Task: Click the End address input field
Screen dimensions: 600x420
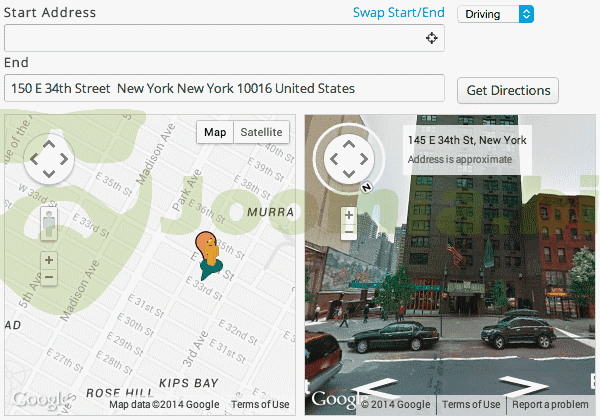Action: tap(224, 88)
